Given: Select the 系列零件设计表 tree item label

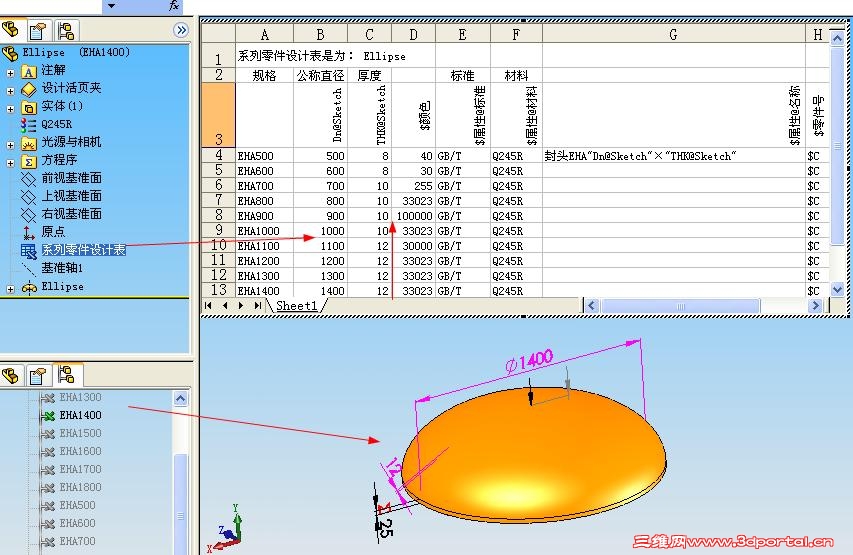Looking at the screenshot, I should tap(84, 250).
